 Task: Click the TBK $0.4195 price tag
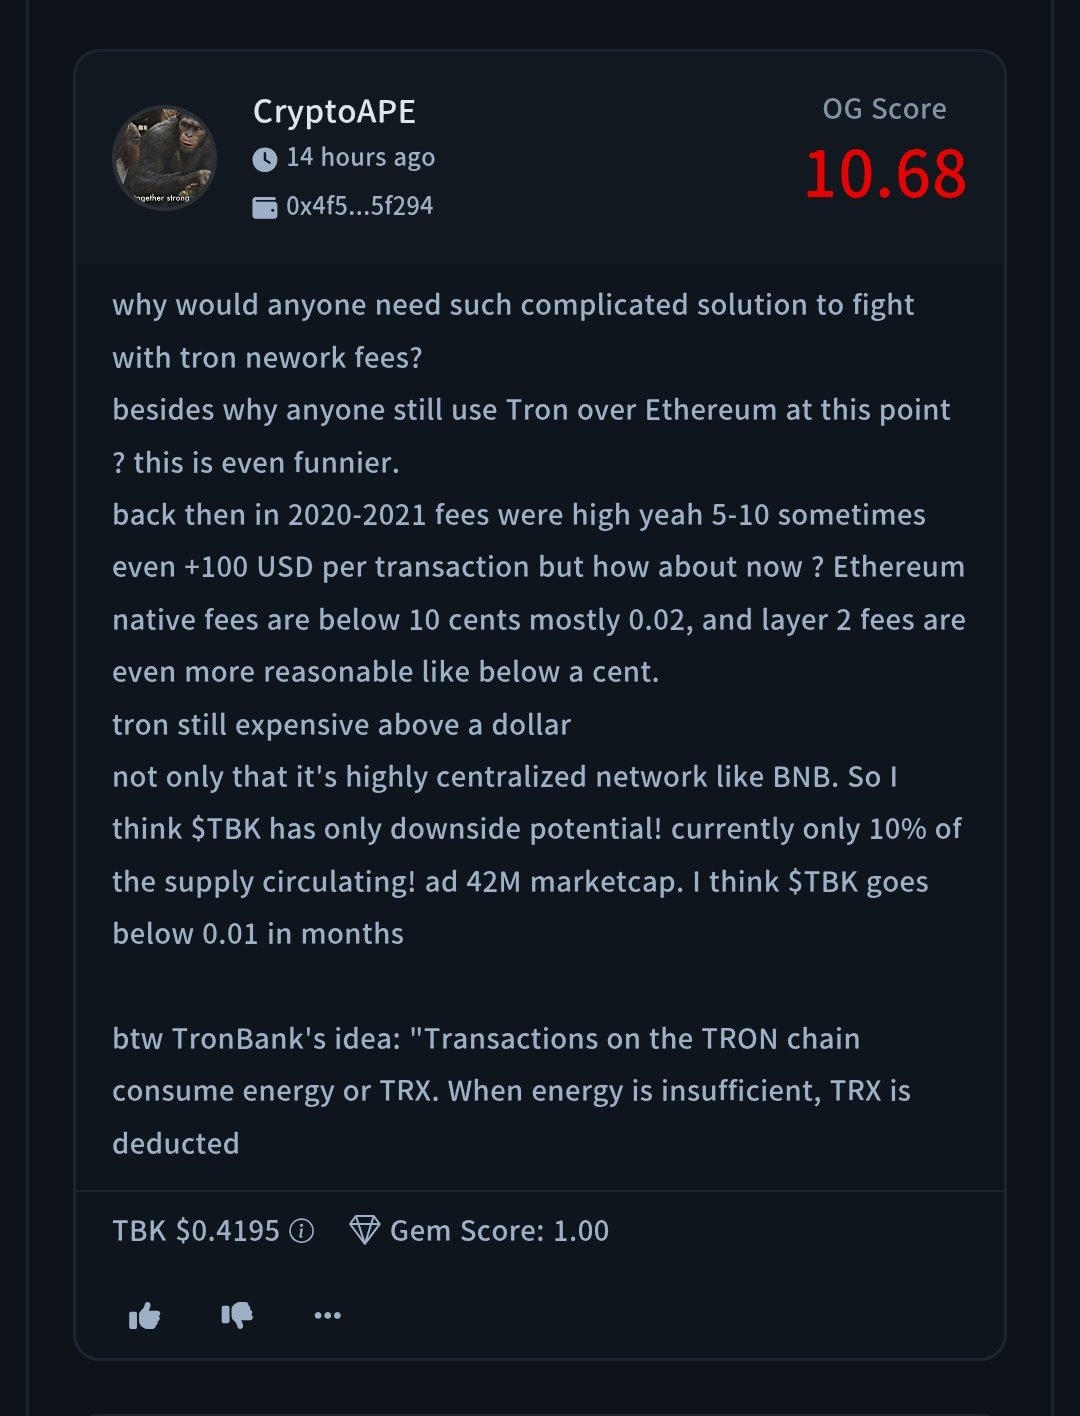(x=196, y=1231)
